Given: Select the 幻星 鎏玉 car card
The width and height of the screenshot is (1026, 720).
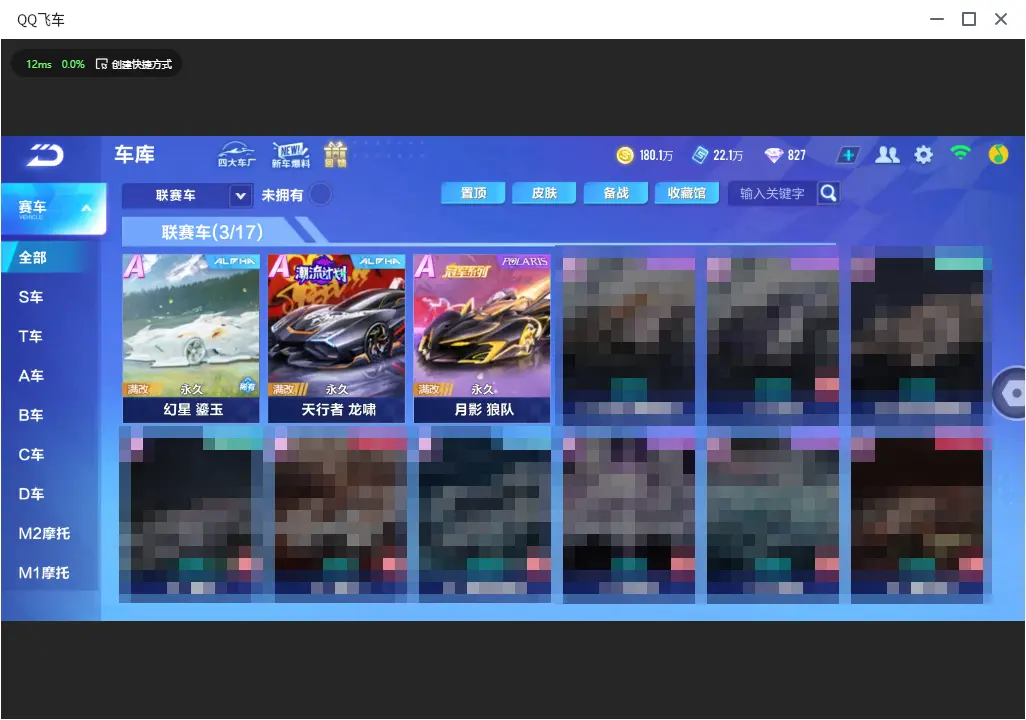Looking at the screenshot, I should [191, 338].
